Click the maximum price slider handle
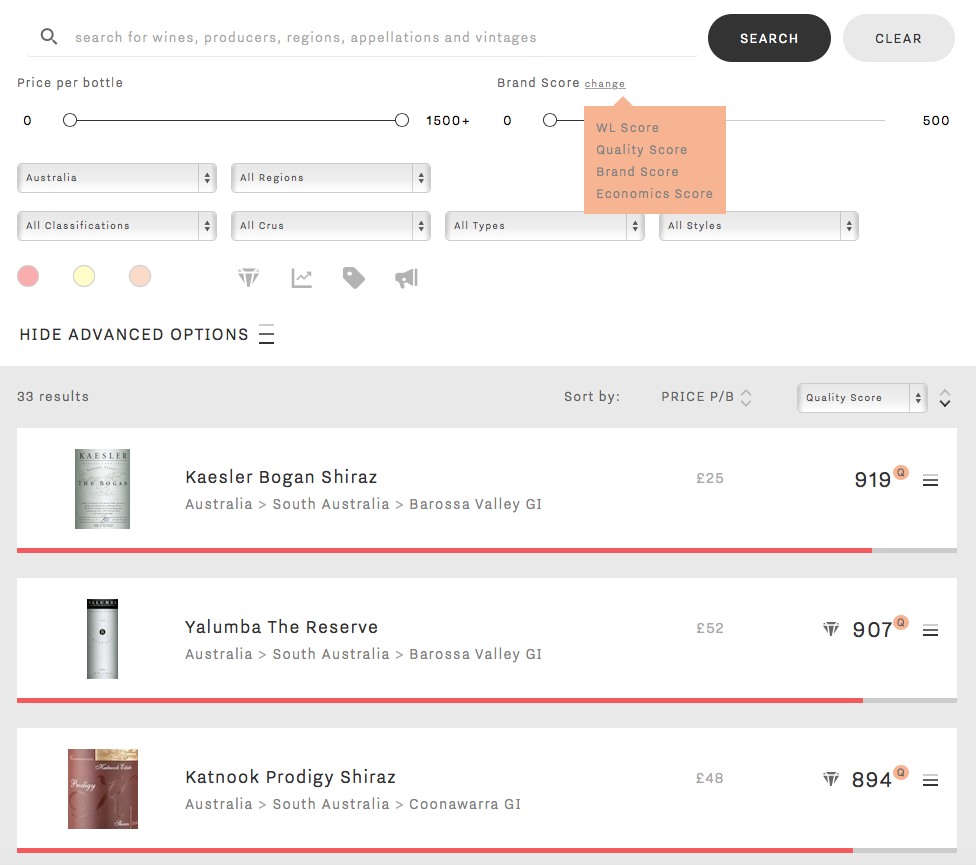Screen dimensions: 976x865 pos(402,120)
